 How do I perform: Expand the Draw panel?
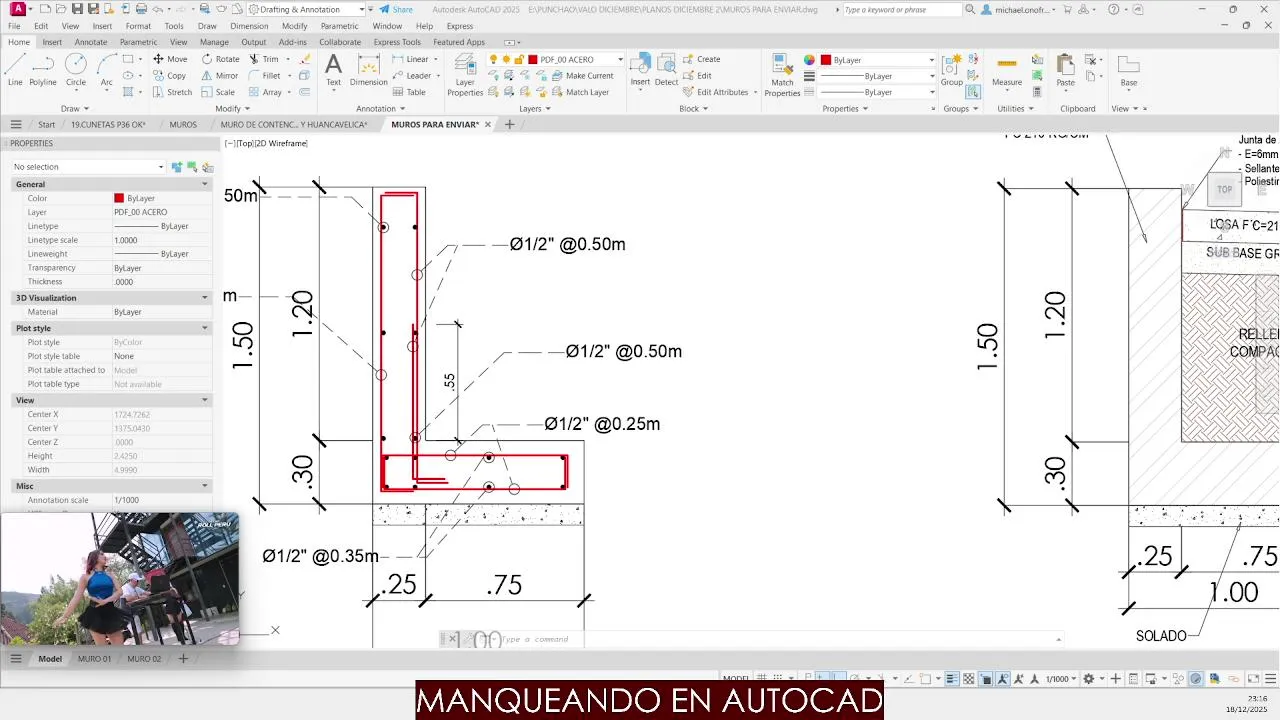tap(75, 108)
